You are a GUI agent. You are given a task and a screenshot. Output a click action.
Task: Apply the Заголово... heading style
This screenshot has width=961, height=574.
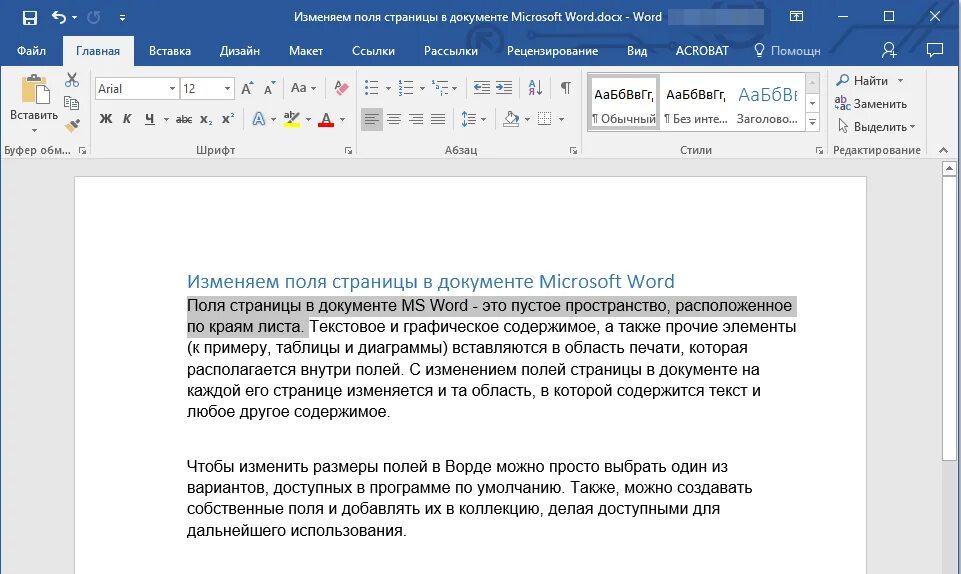click(x=767, y=102)
